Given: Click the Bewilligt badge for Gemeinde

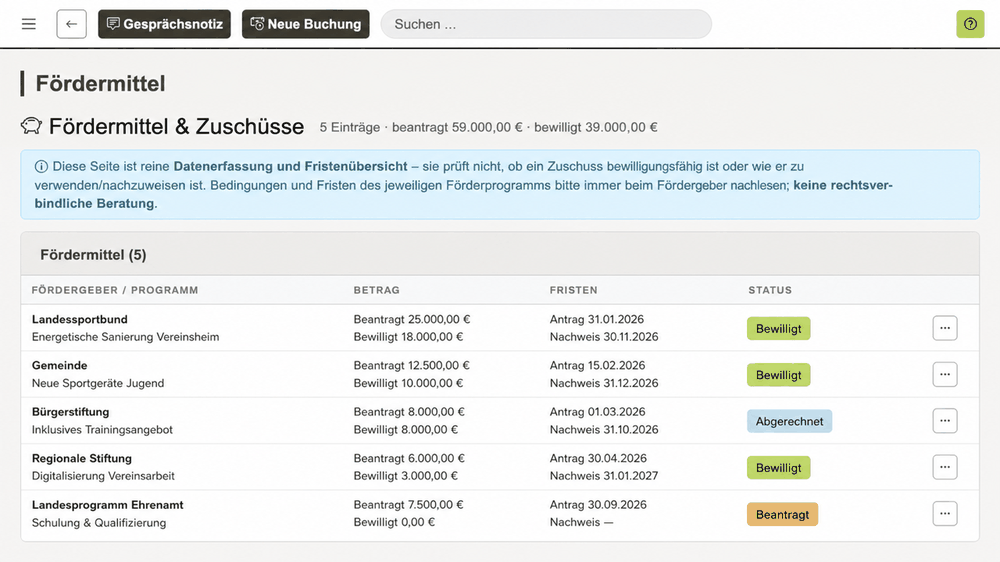Looking at the screenshot, I should (779, 375).
